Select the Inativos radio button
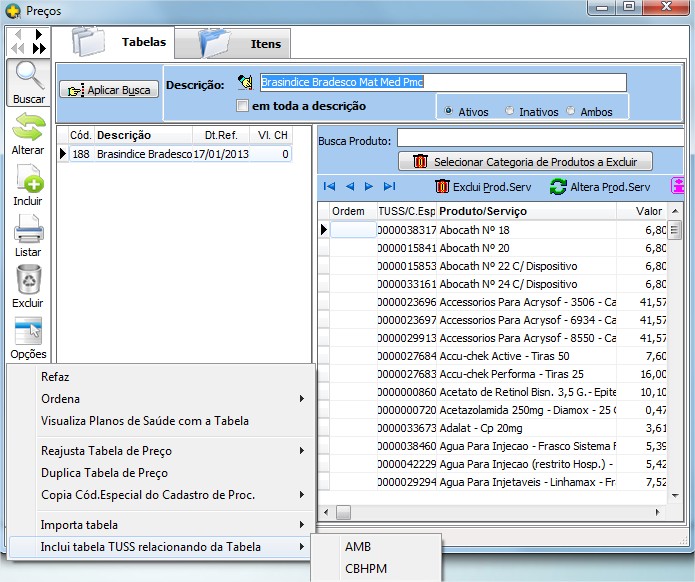695x582 pixels. (510, 111)
